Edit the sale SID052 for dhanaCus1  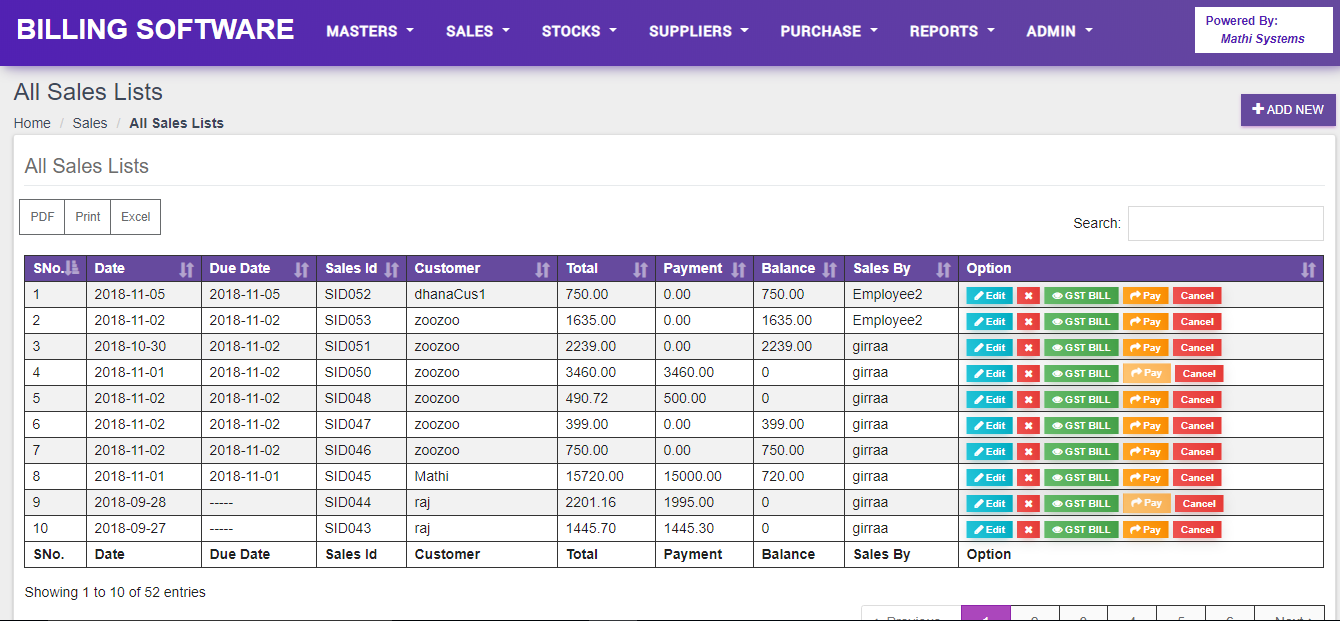point(988,295)
